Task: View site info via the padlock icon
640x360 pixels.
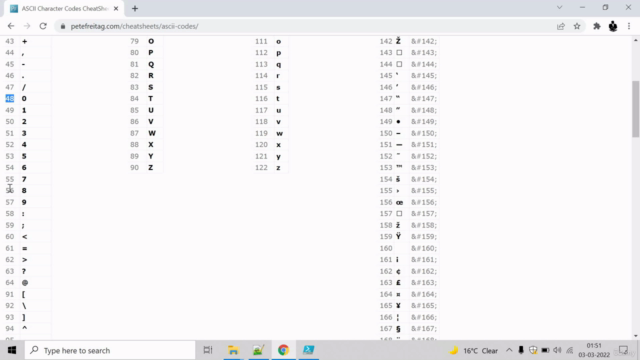Action: [x=62, y=26]
